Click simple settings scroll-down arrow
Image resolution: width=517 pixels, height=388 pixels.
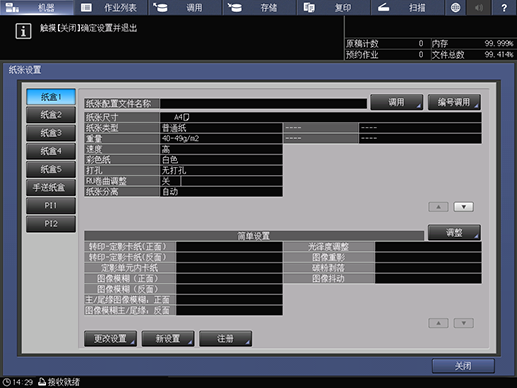coord(464,323)
